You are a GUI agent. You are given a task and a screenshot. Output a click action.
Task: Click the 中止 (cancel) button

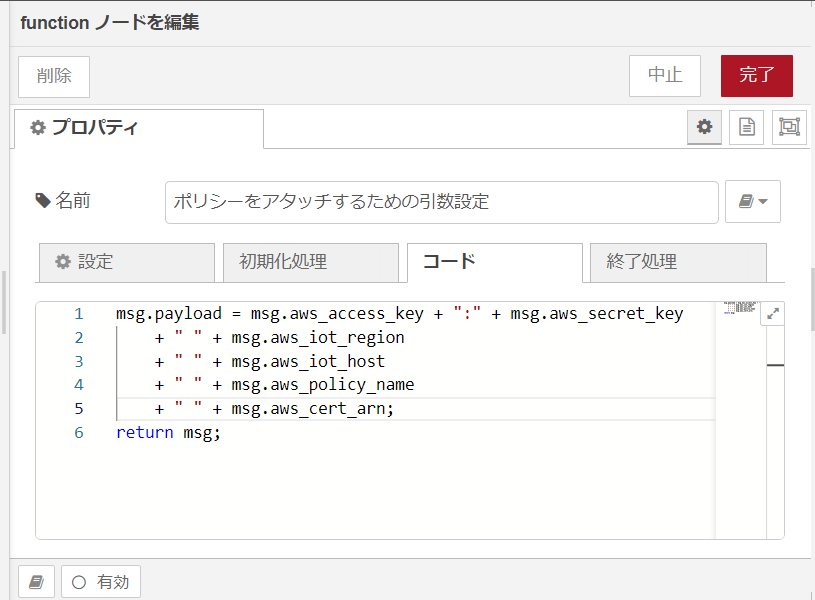(665, 76)
